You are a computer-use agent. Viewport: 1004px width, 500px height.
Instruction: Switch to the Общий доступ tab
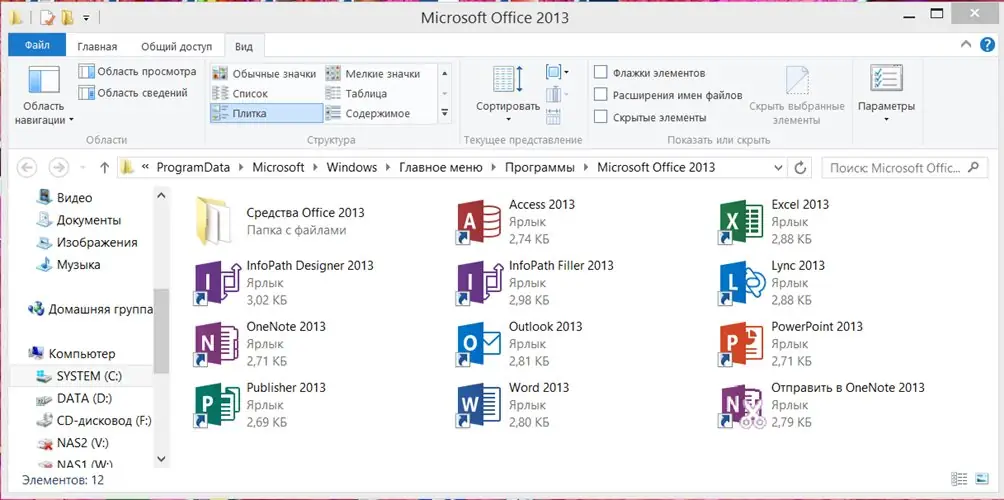pyautogui.click(x=176, y=47)
